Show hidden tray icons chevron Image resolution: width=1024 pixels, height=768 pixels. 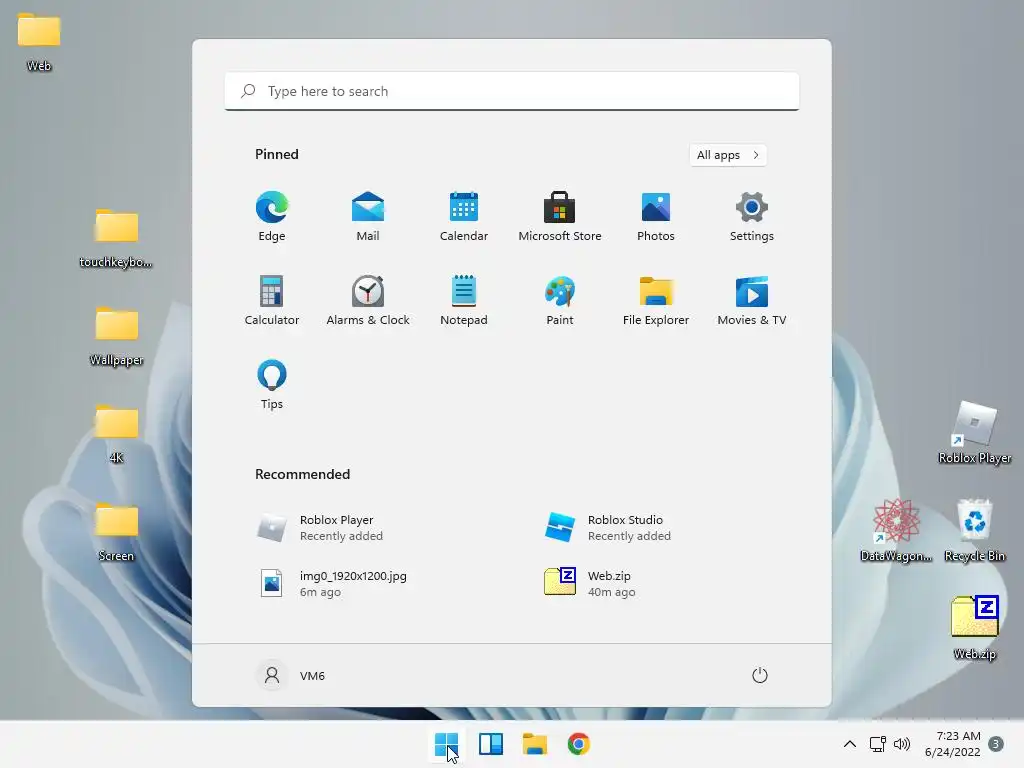click(850, 744)
